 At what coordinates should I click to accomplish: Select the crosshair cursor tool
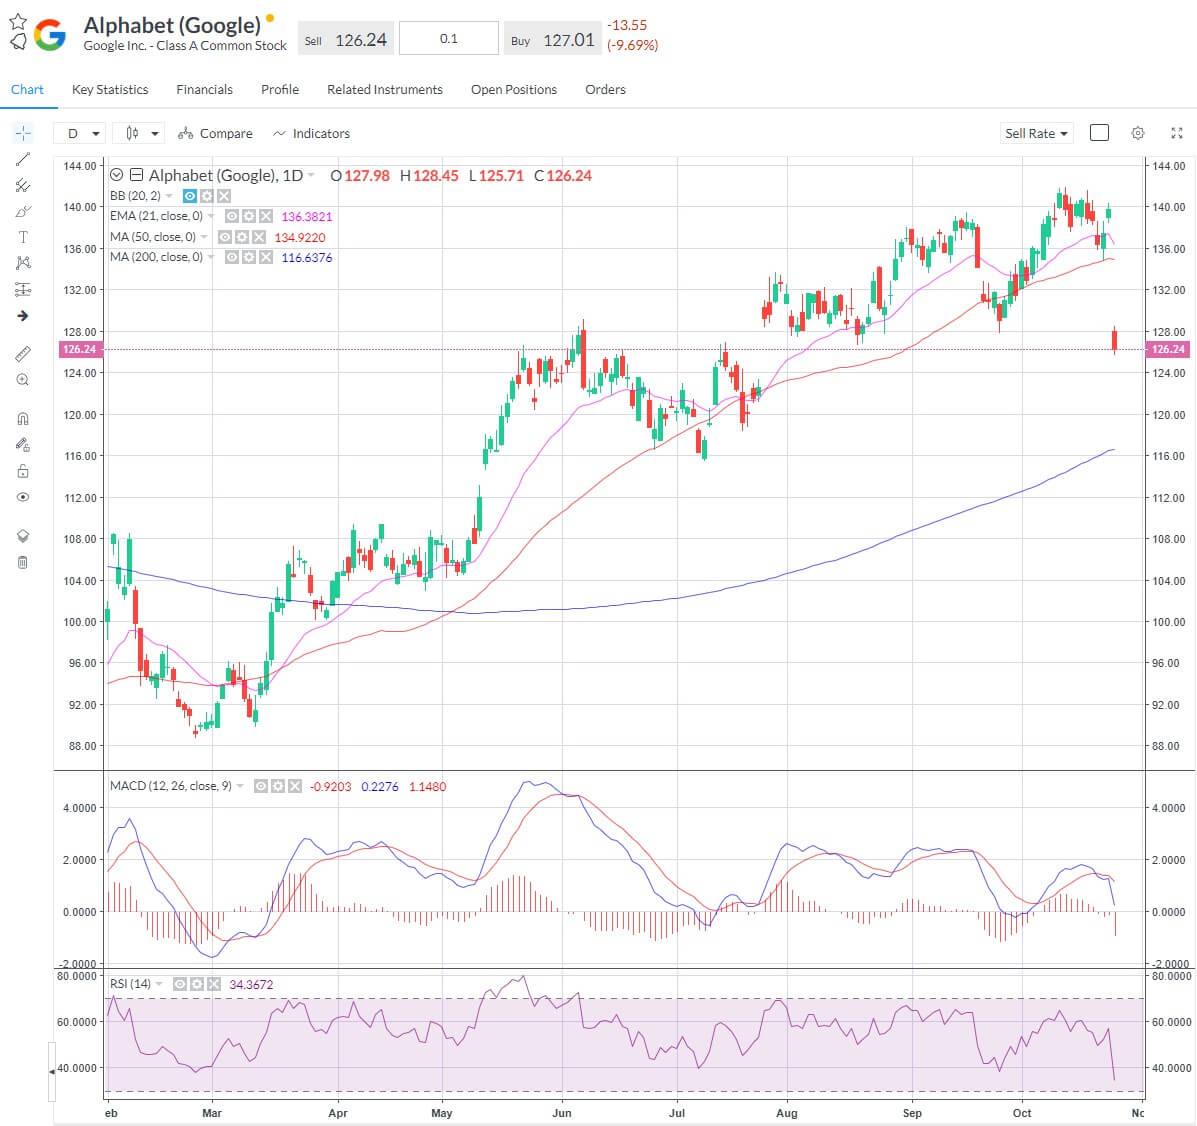(23, 134)
